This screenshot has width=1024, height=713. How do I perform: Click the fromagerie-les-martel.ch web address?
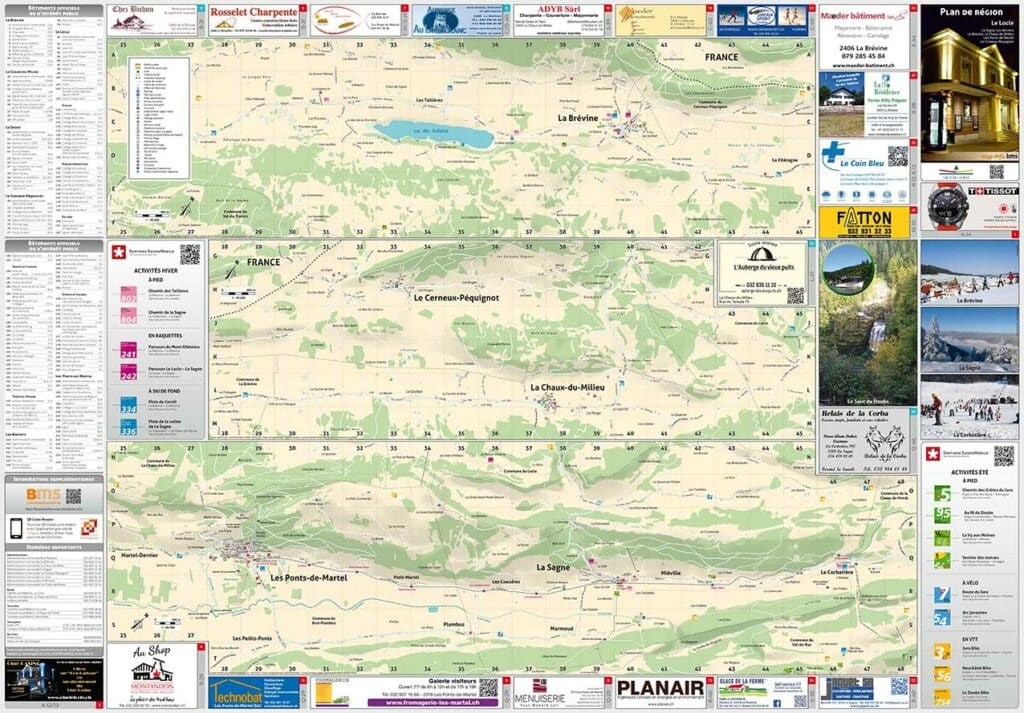coord(432,703)
